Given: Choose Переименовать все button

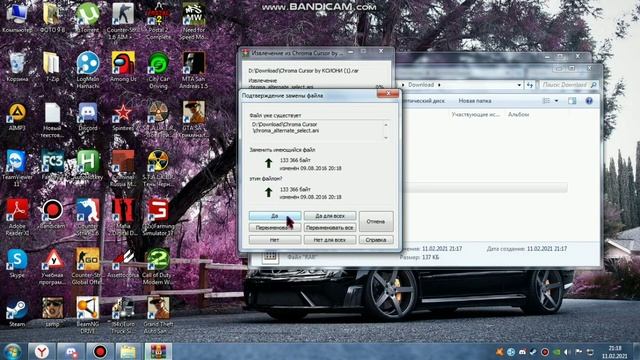Looking at the screenshot, I should (330, 227).
